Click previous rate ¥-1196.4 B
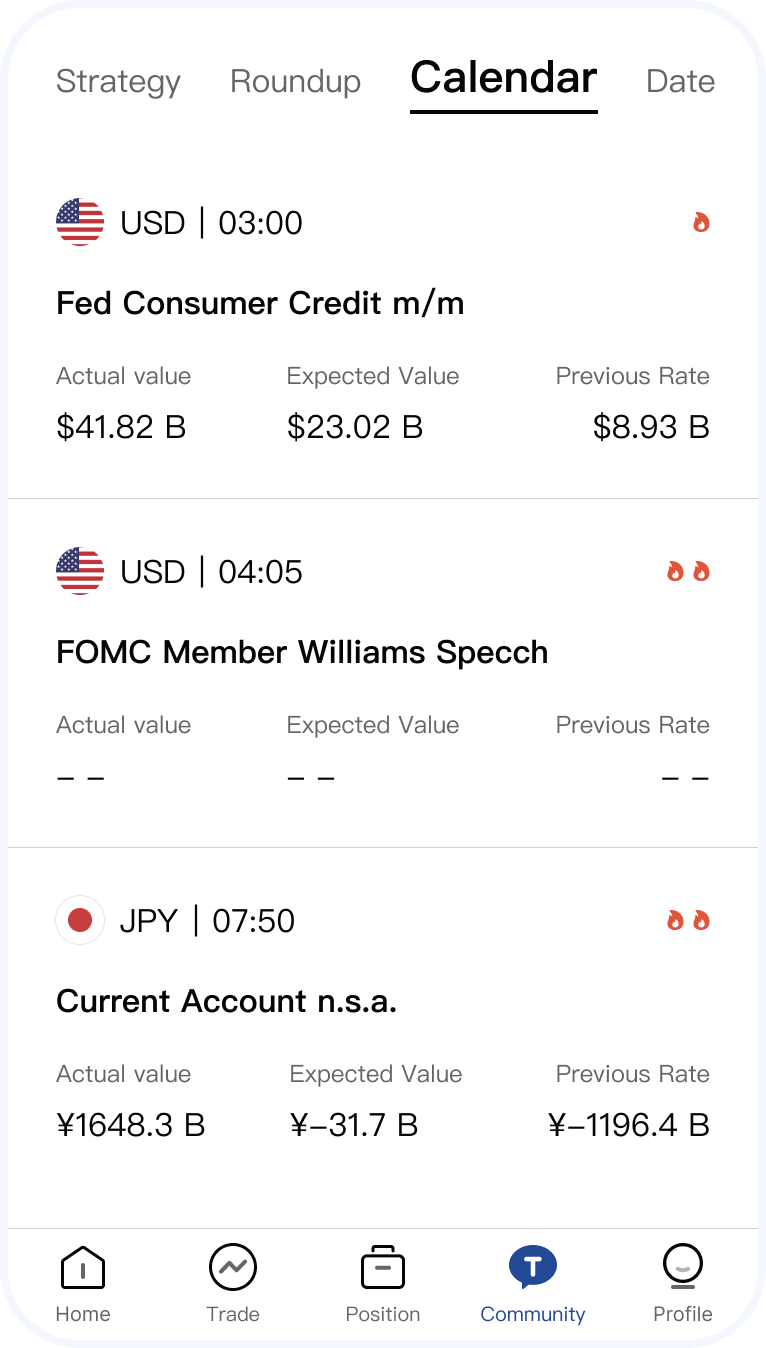 click(x=629, y=1125)
